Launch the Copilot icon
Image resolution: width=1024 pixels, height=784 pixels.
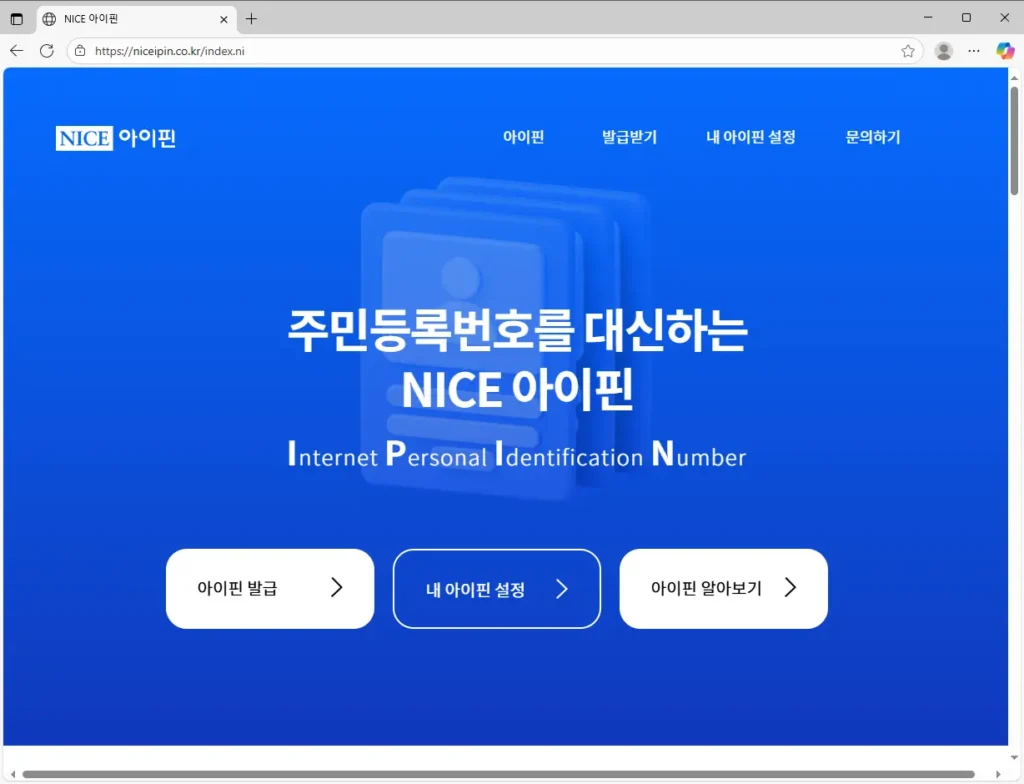1004,51
